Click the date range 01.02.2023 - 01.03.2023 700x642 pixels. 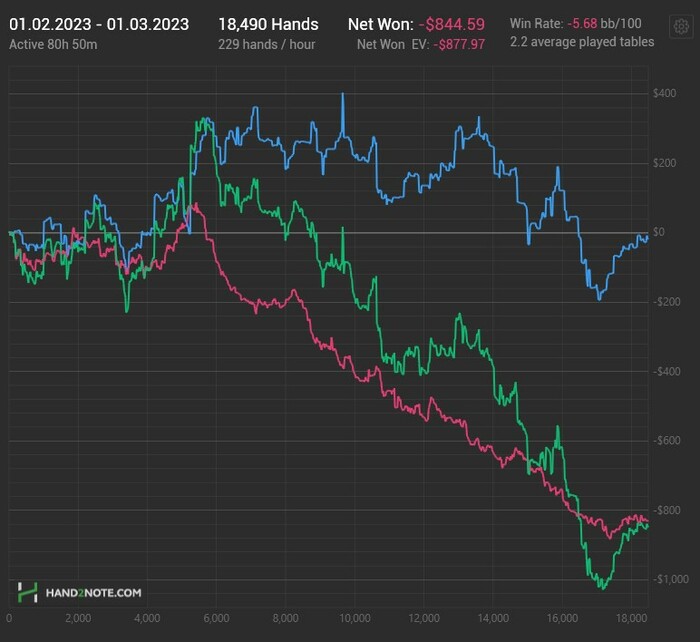(x=98, y=24)
